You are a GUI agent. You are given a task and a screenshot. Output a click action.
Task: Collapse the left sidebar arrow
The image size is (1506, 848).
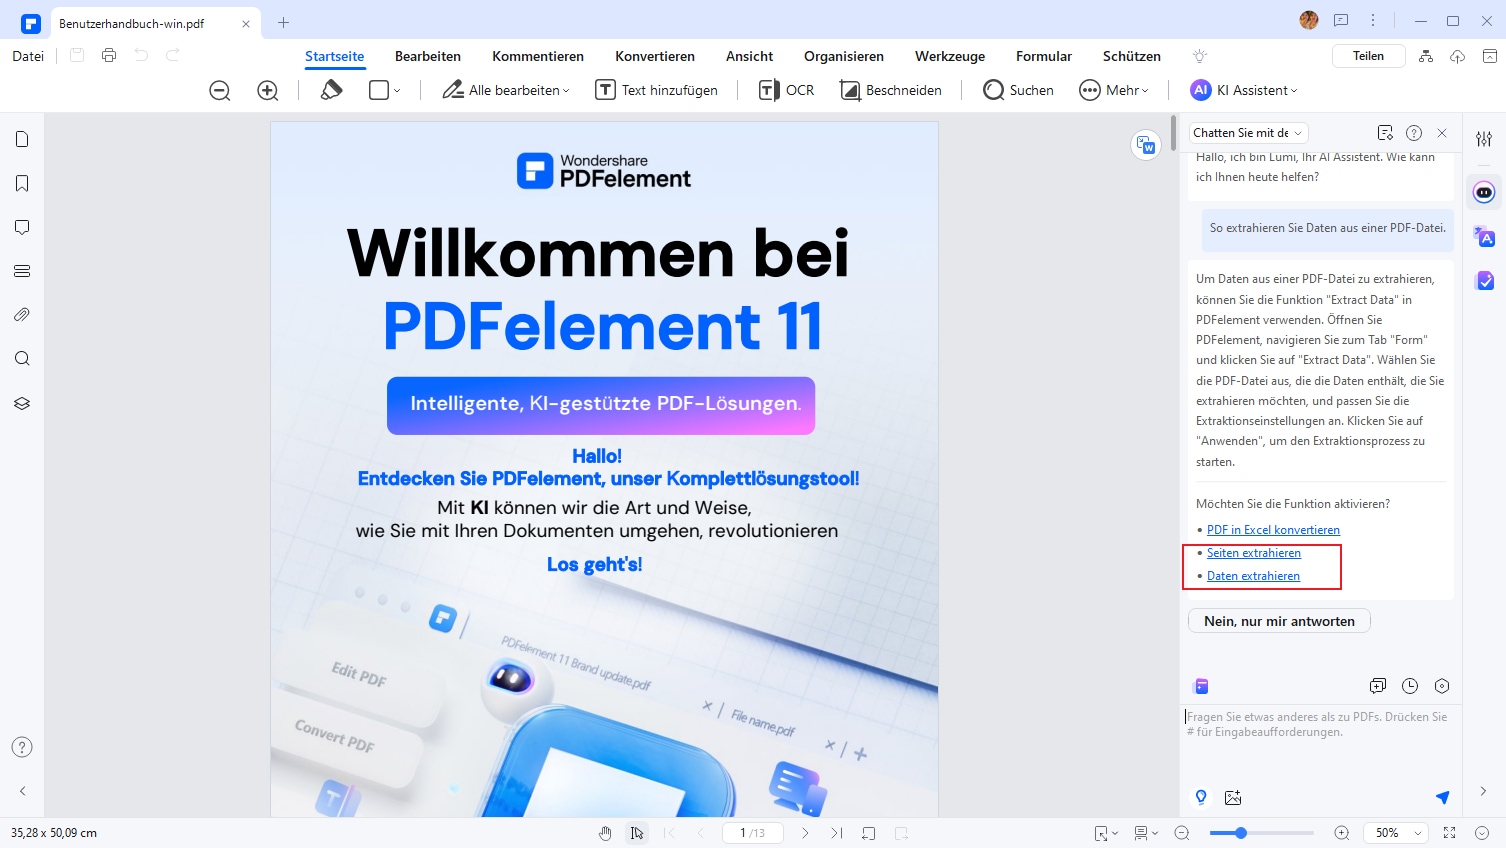(x=22, y=791)
